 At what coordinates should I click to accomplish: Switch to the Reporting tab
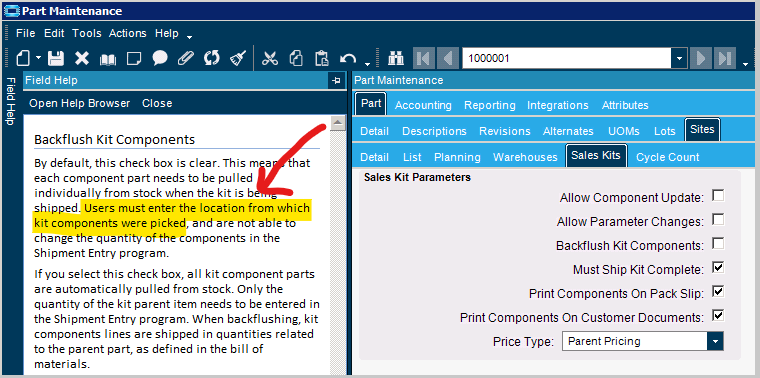pyautogui.click(x=490, y=105)
